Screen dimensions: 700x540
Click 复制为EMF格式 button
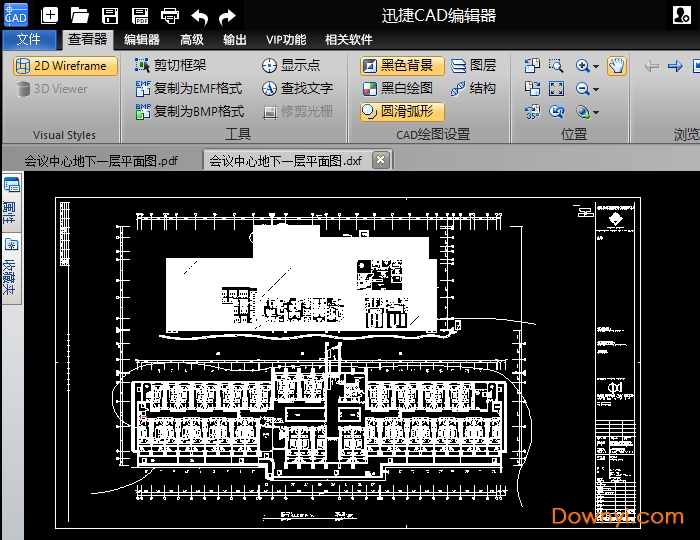(189, 88)
